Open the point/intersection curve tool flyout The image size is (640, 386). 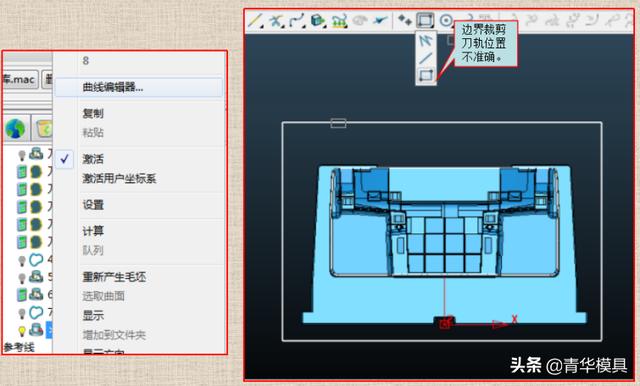277,20
